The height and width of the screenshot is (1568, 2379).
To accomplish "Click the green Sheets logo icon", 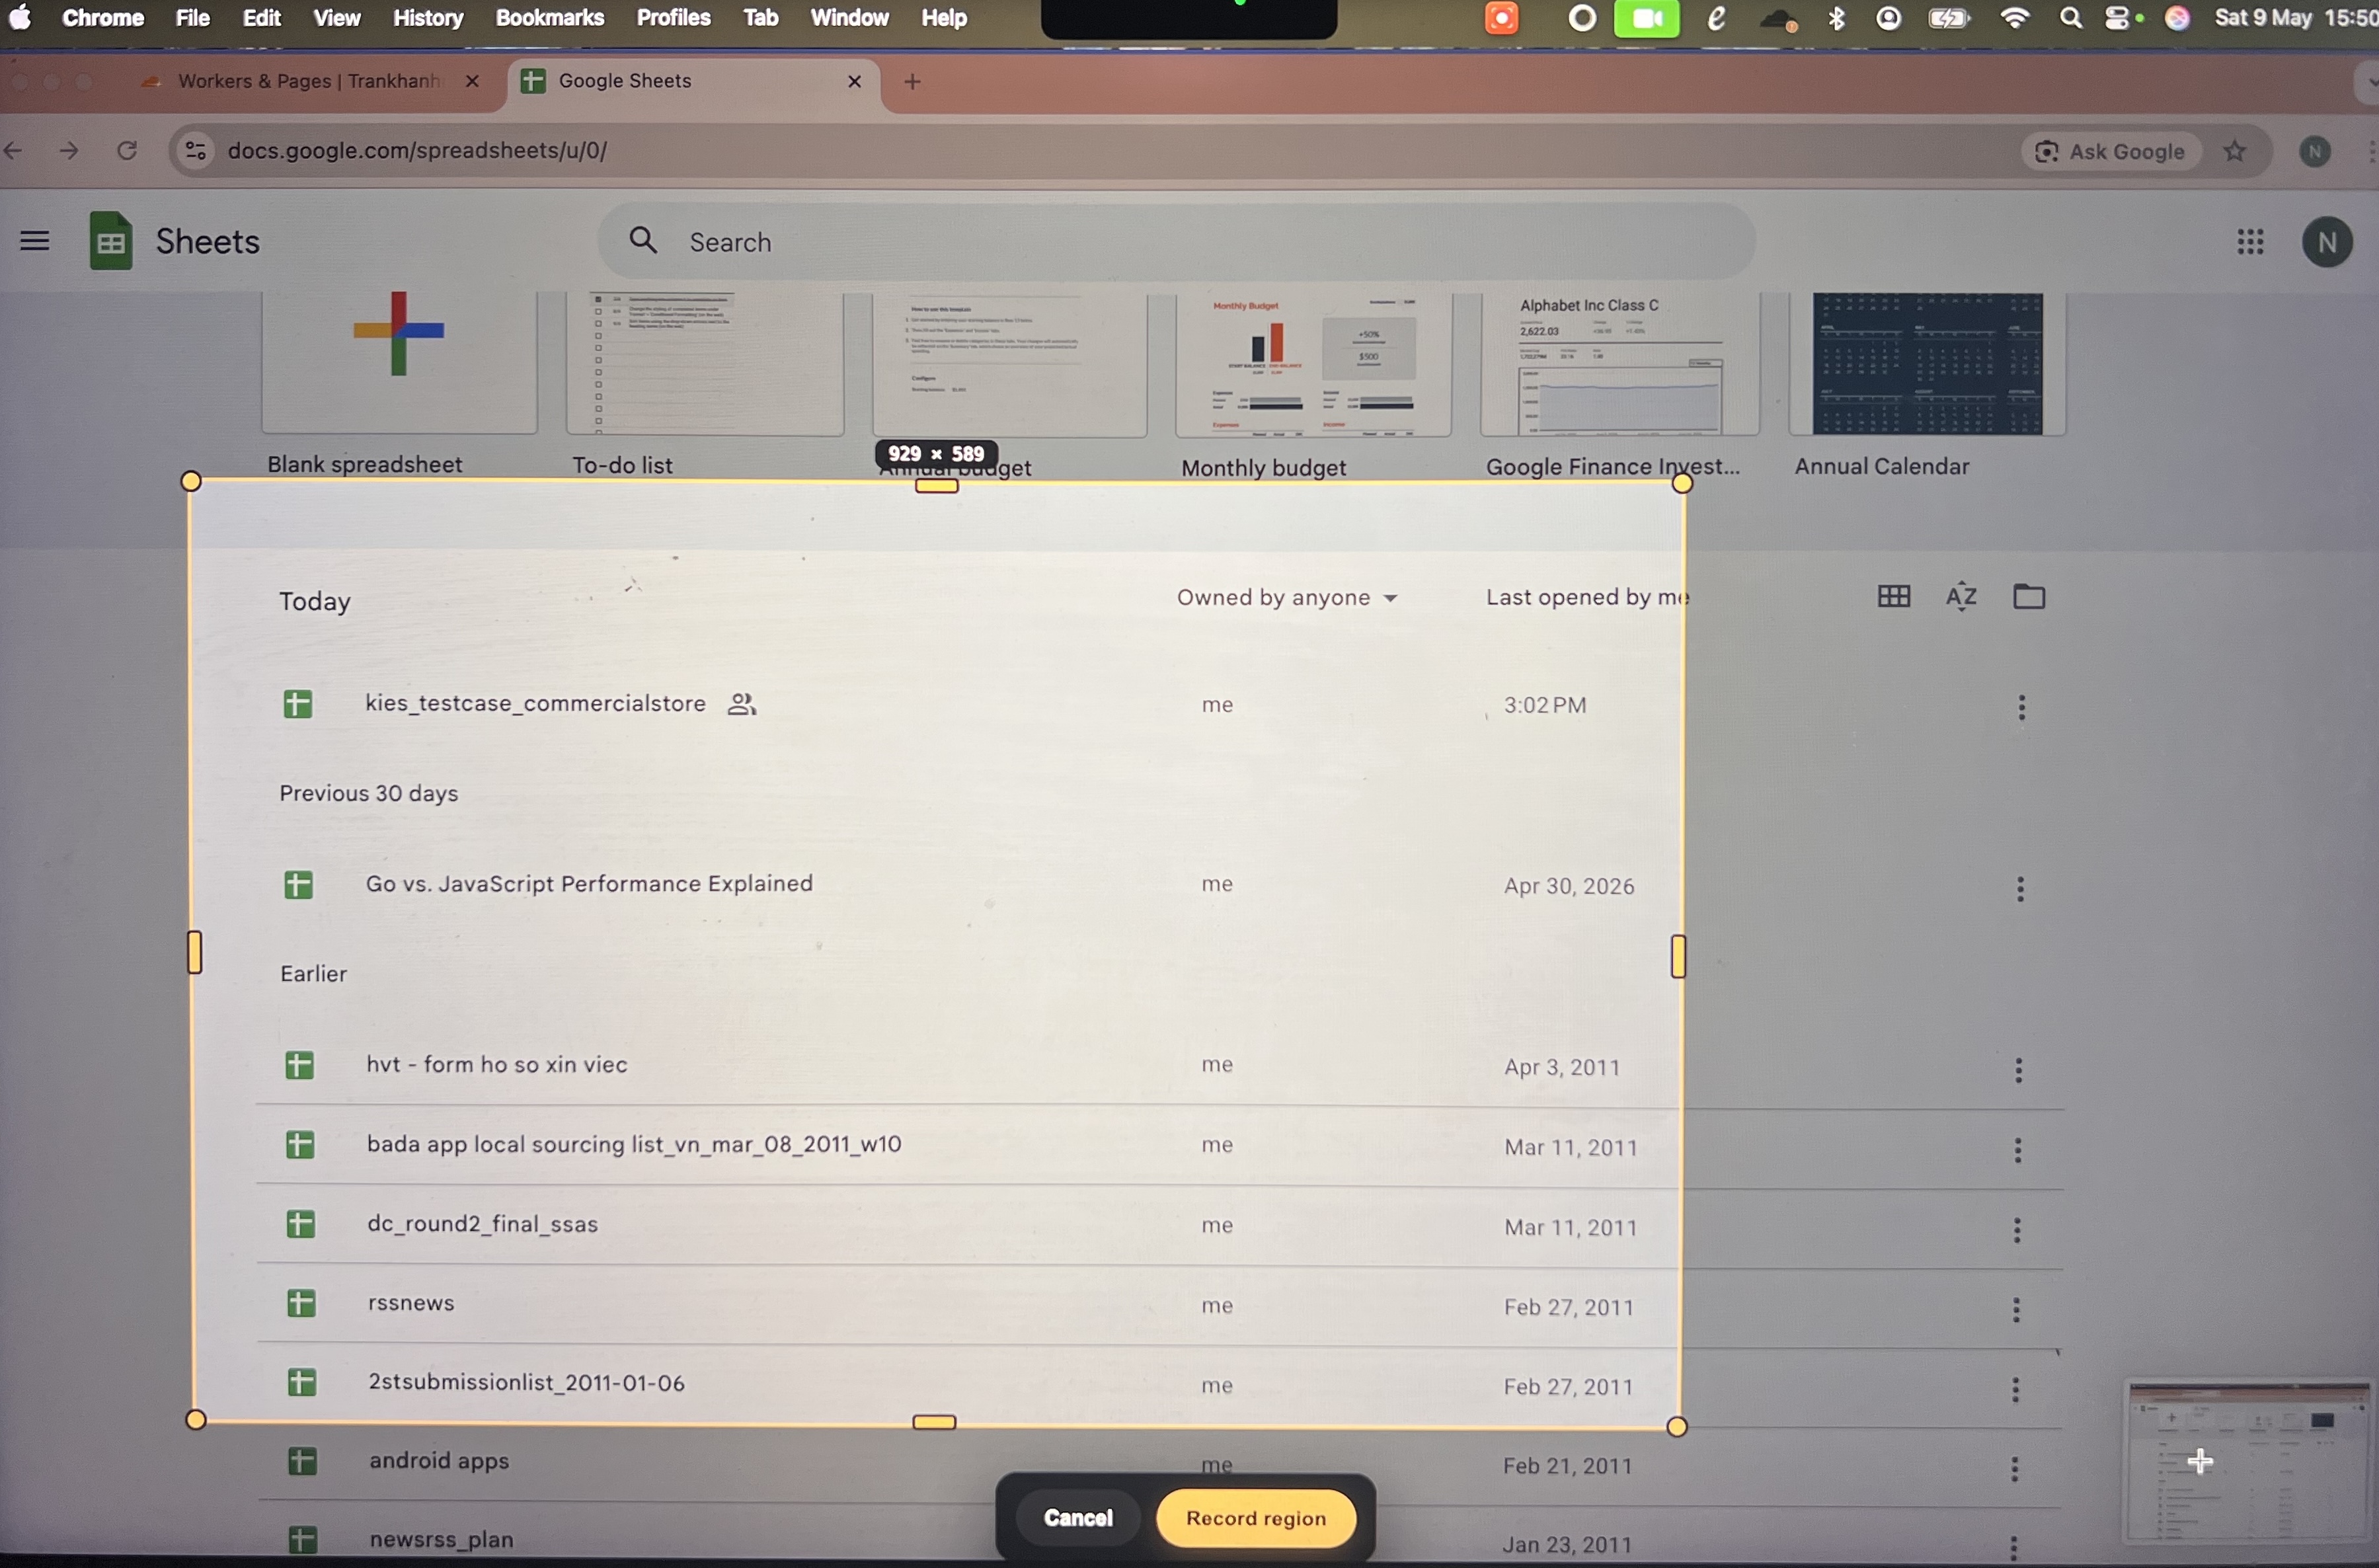I will pos(110,241).
